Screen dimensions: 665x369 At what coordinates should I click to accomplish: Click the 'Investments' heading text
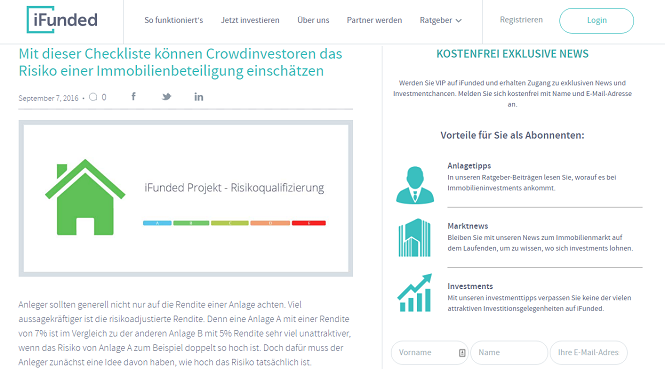coord(470,286)
